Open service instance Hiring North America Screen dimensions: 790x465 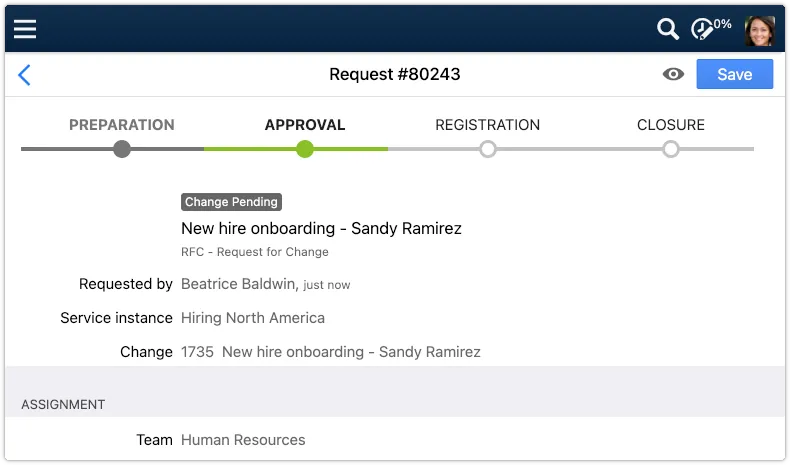click(x=253, y=318)
